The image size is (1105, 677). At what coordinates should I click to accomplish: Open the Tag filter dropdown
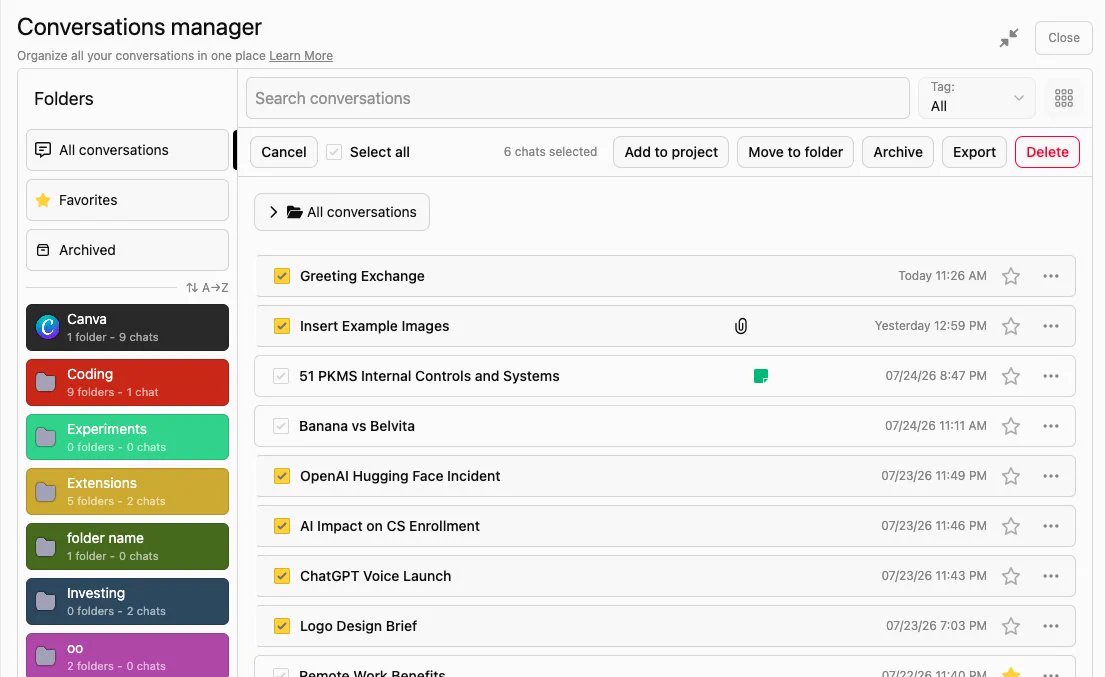[x=977, y=98]
